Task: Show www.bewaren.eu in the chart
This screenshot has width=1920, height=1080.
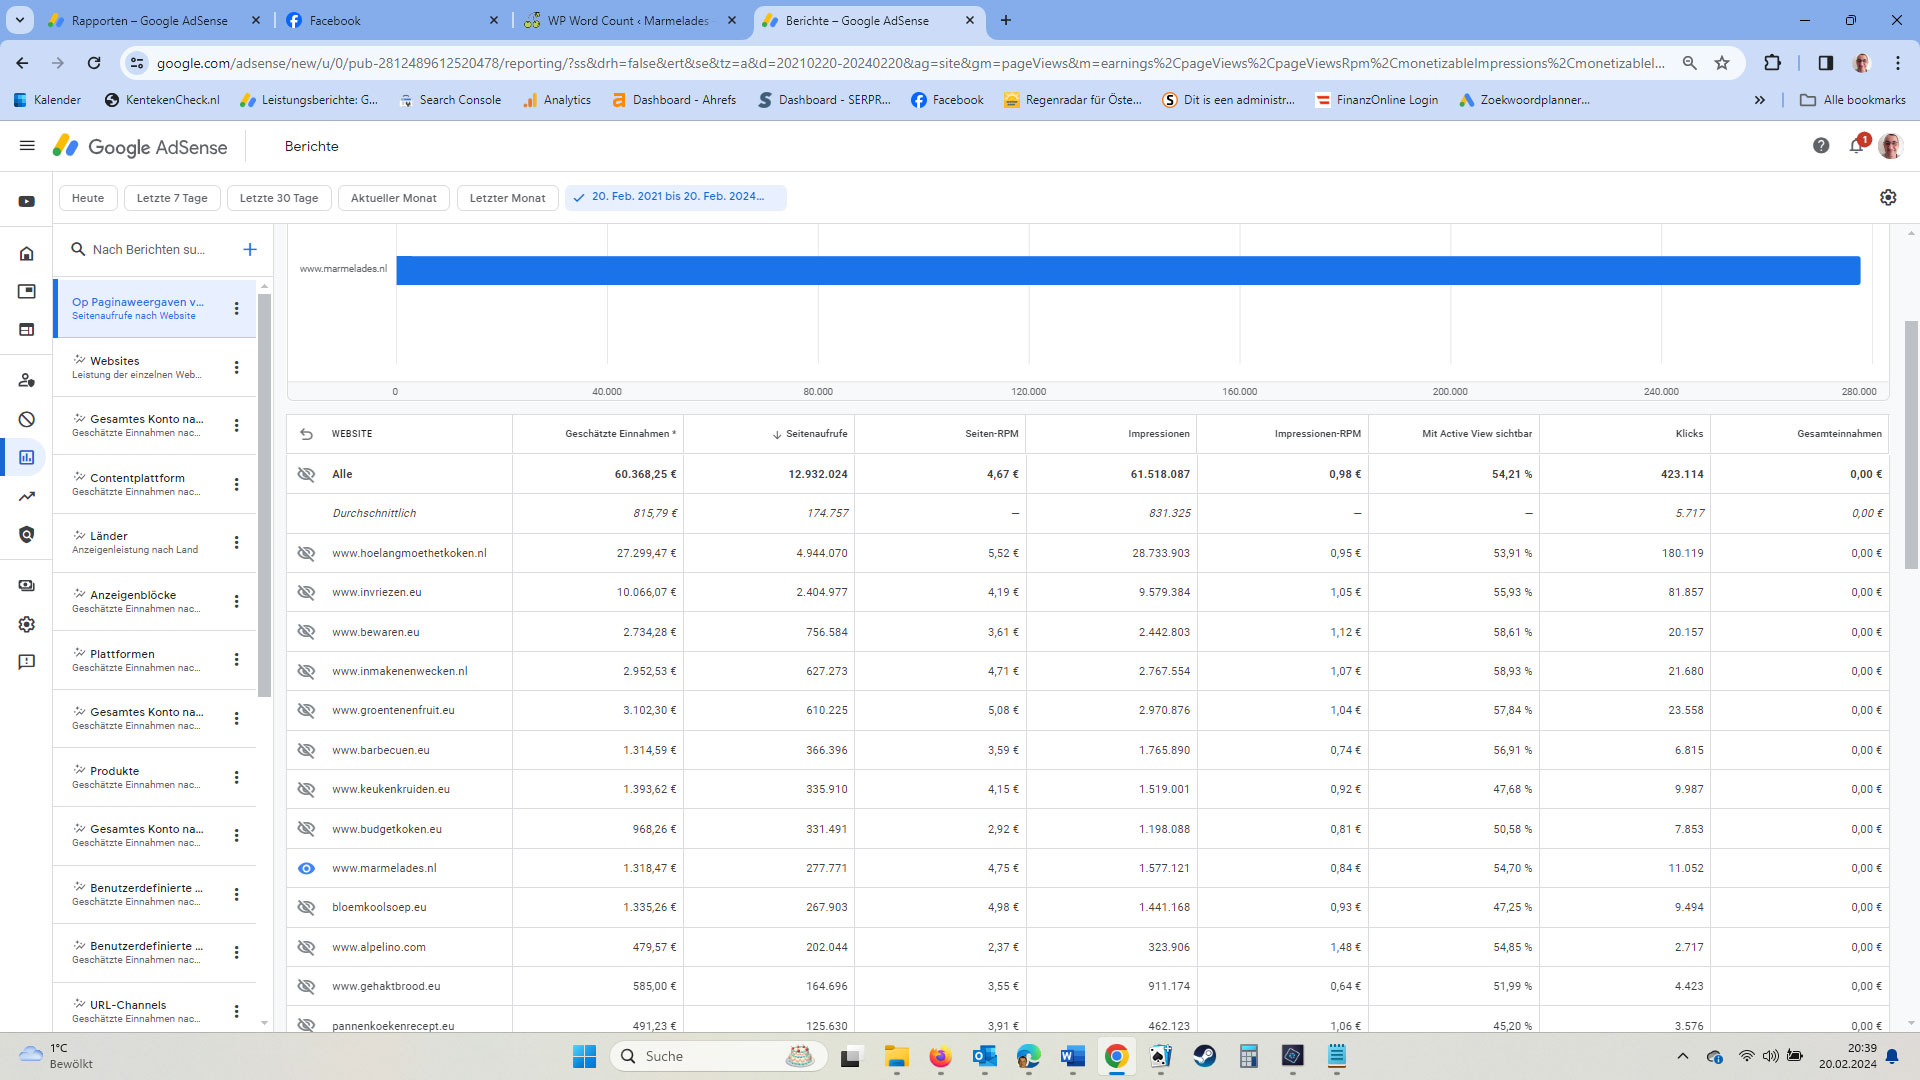Action: pos(307,632)
